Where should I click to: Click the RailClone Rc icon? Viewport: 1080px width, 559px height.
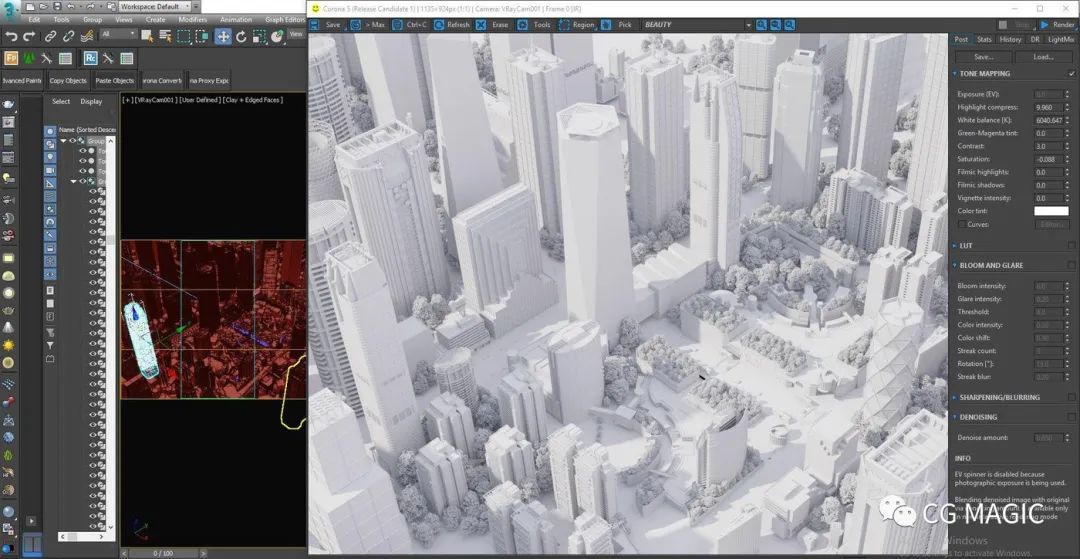(90, 59)
